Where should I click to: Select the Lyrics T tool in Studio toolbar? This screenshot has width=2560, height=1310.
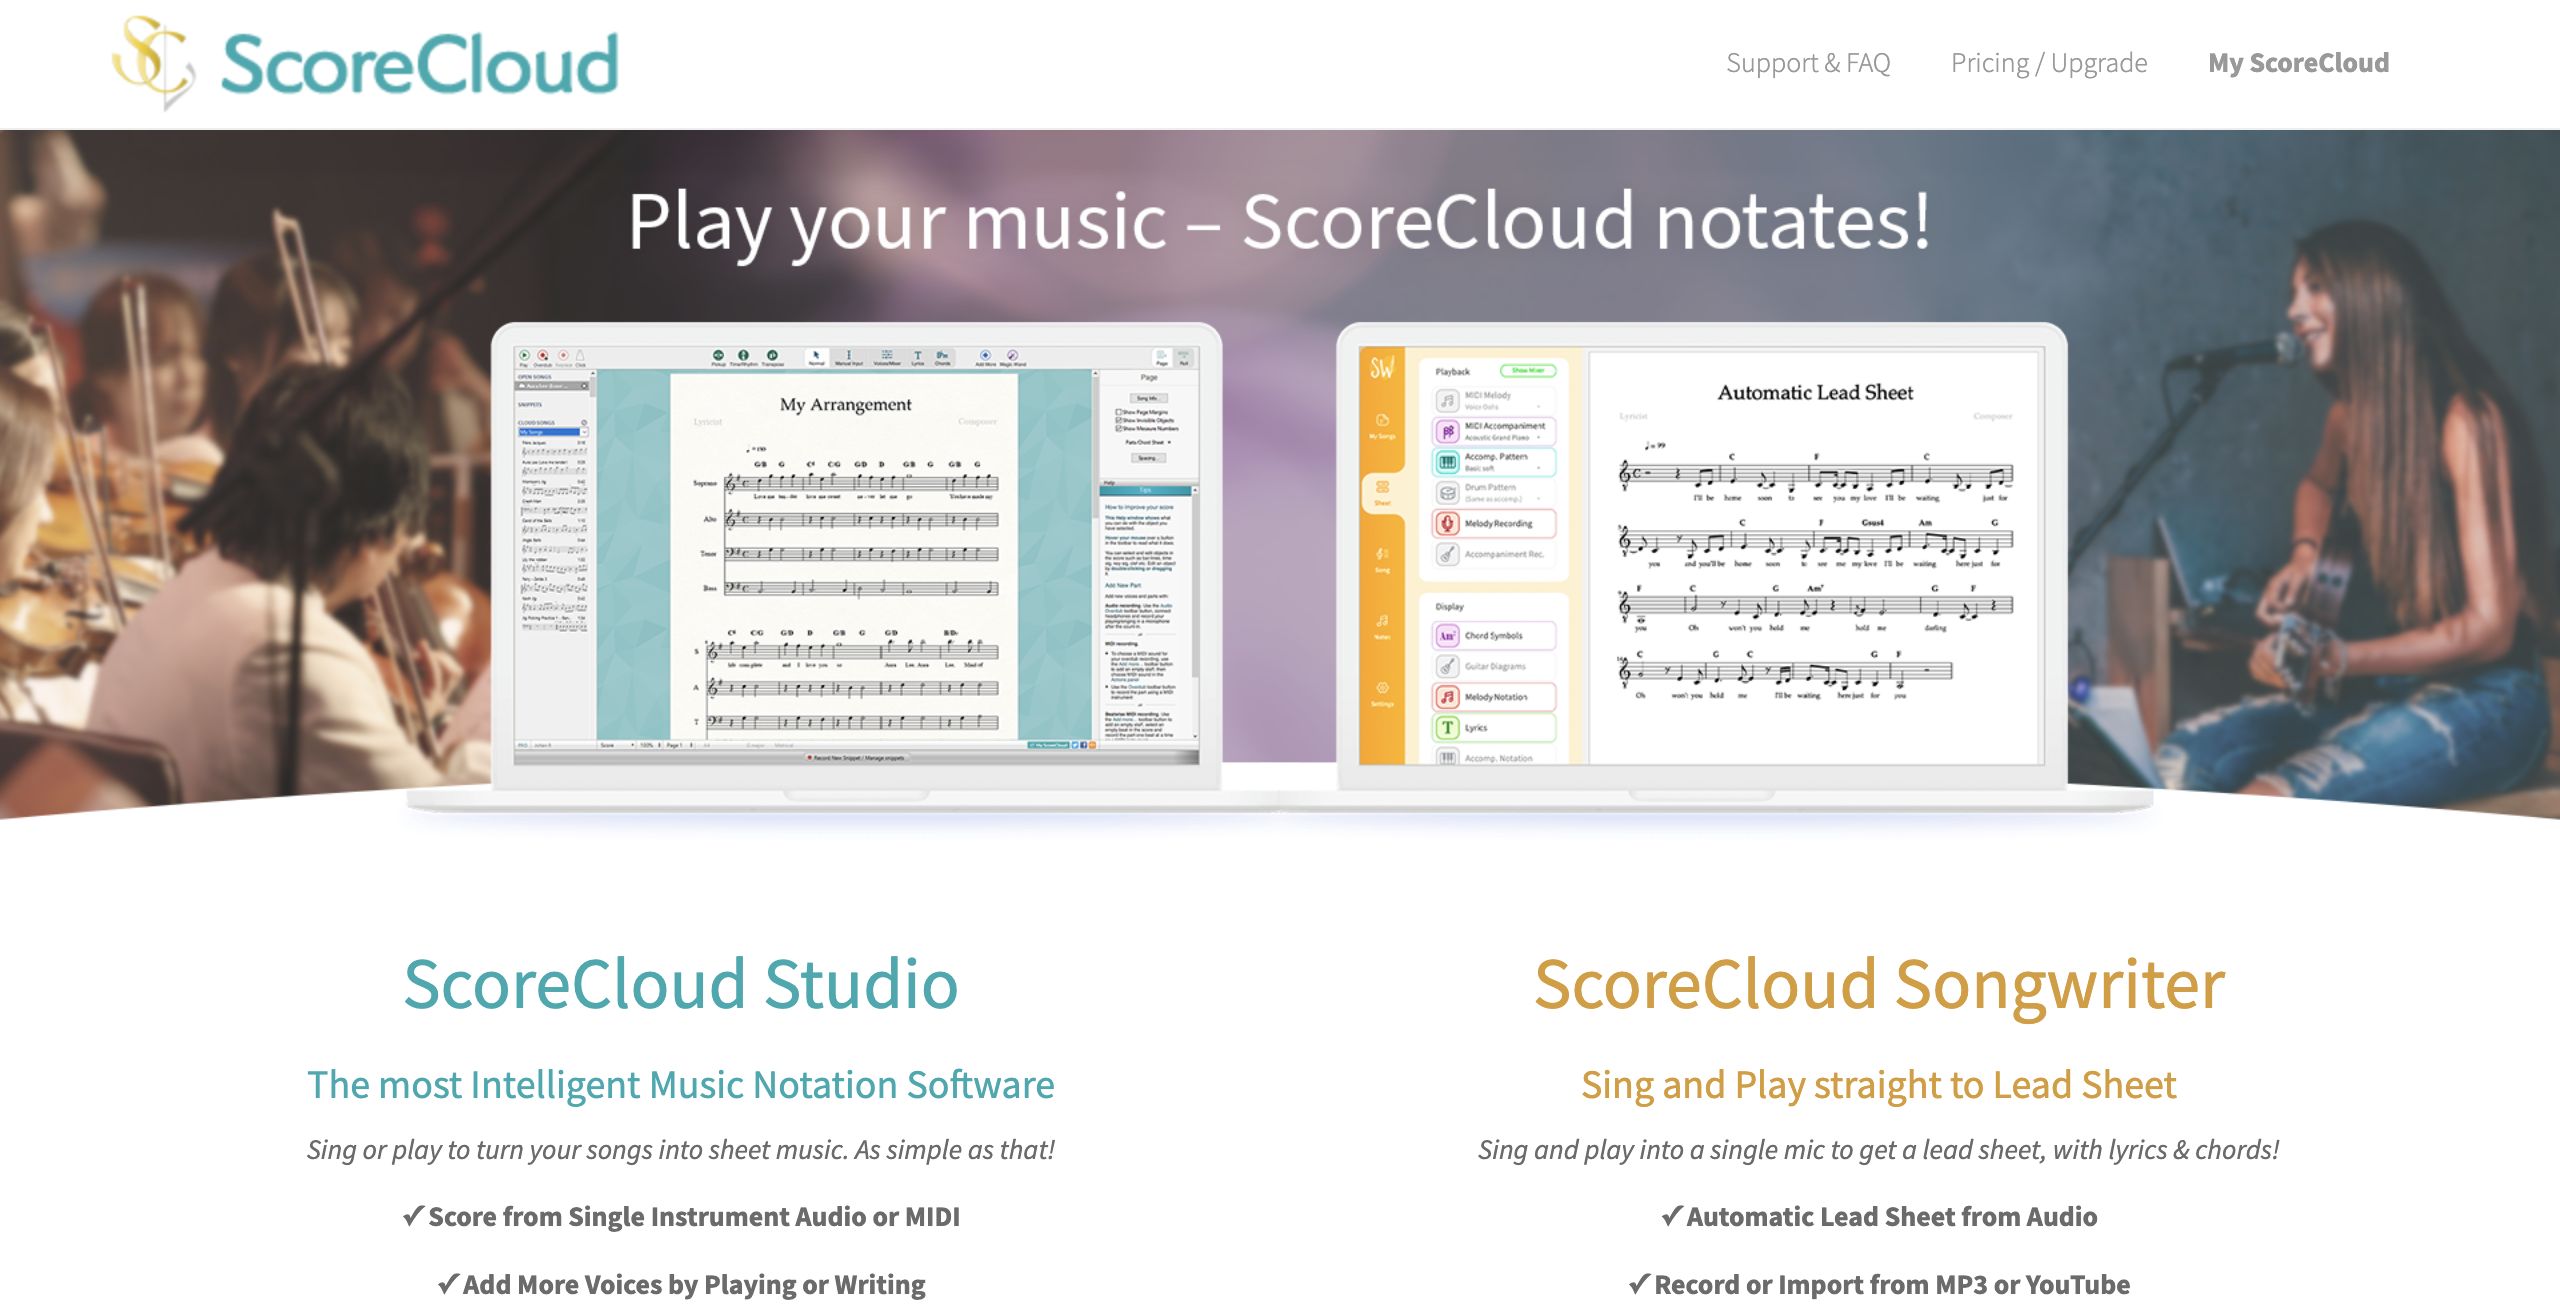click(917, 357)
